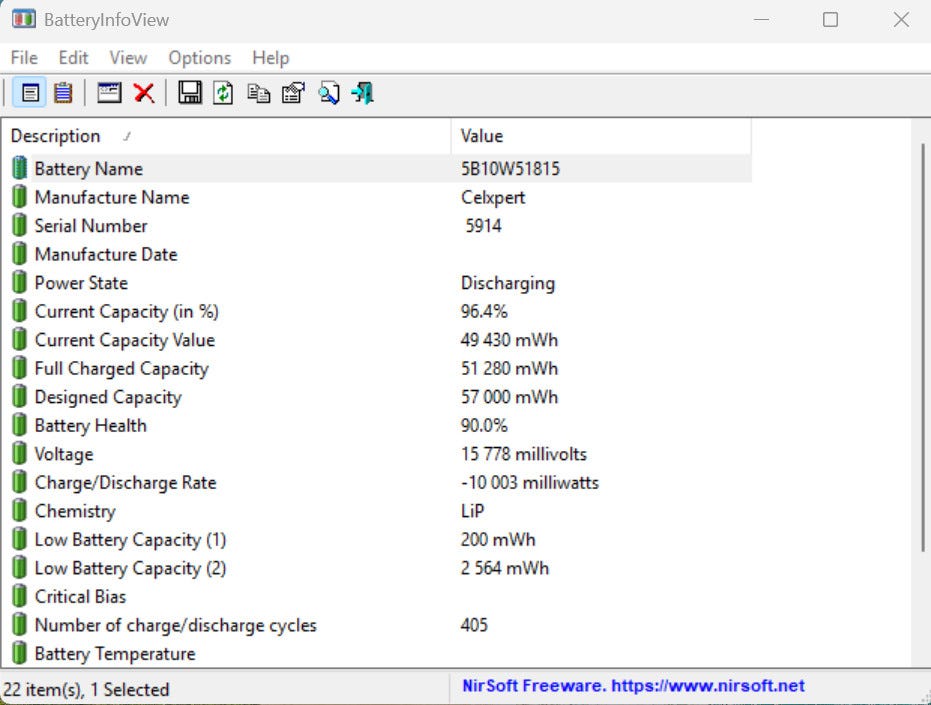Click battery icon beside Battery Name
Screen dimensions: 931x705
pyautogui.click(x=20, y=168)
